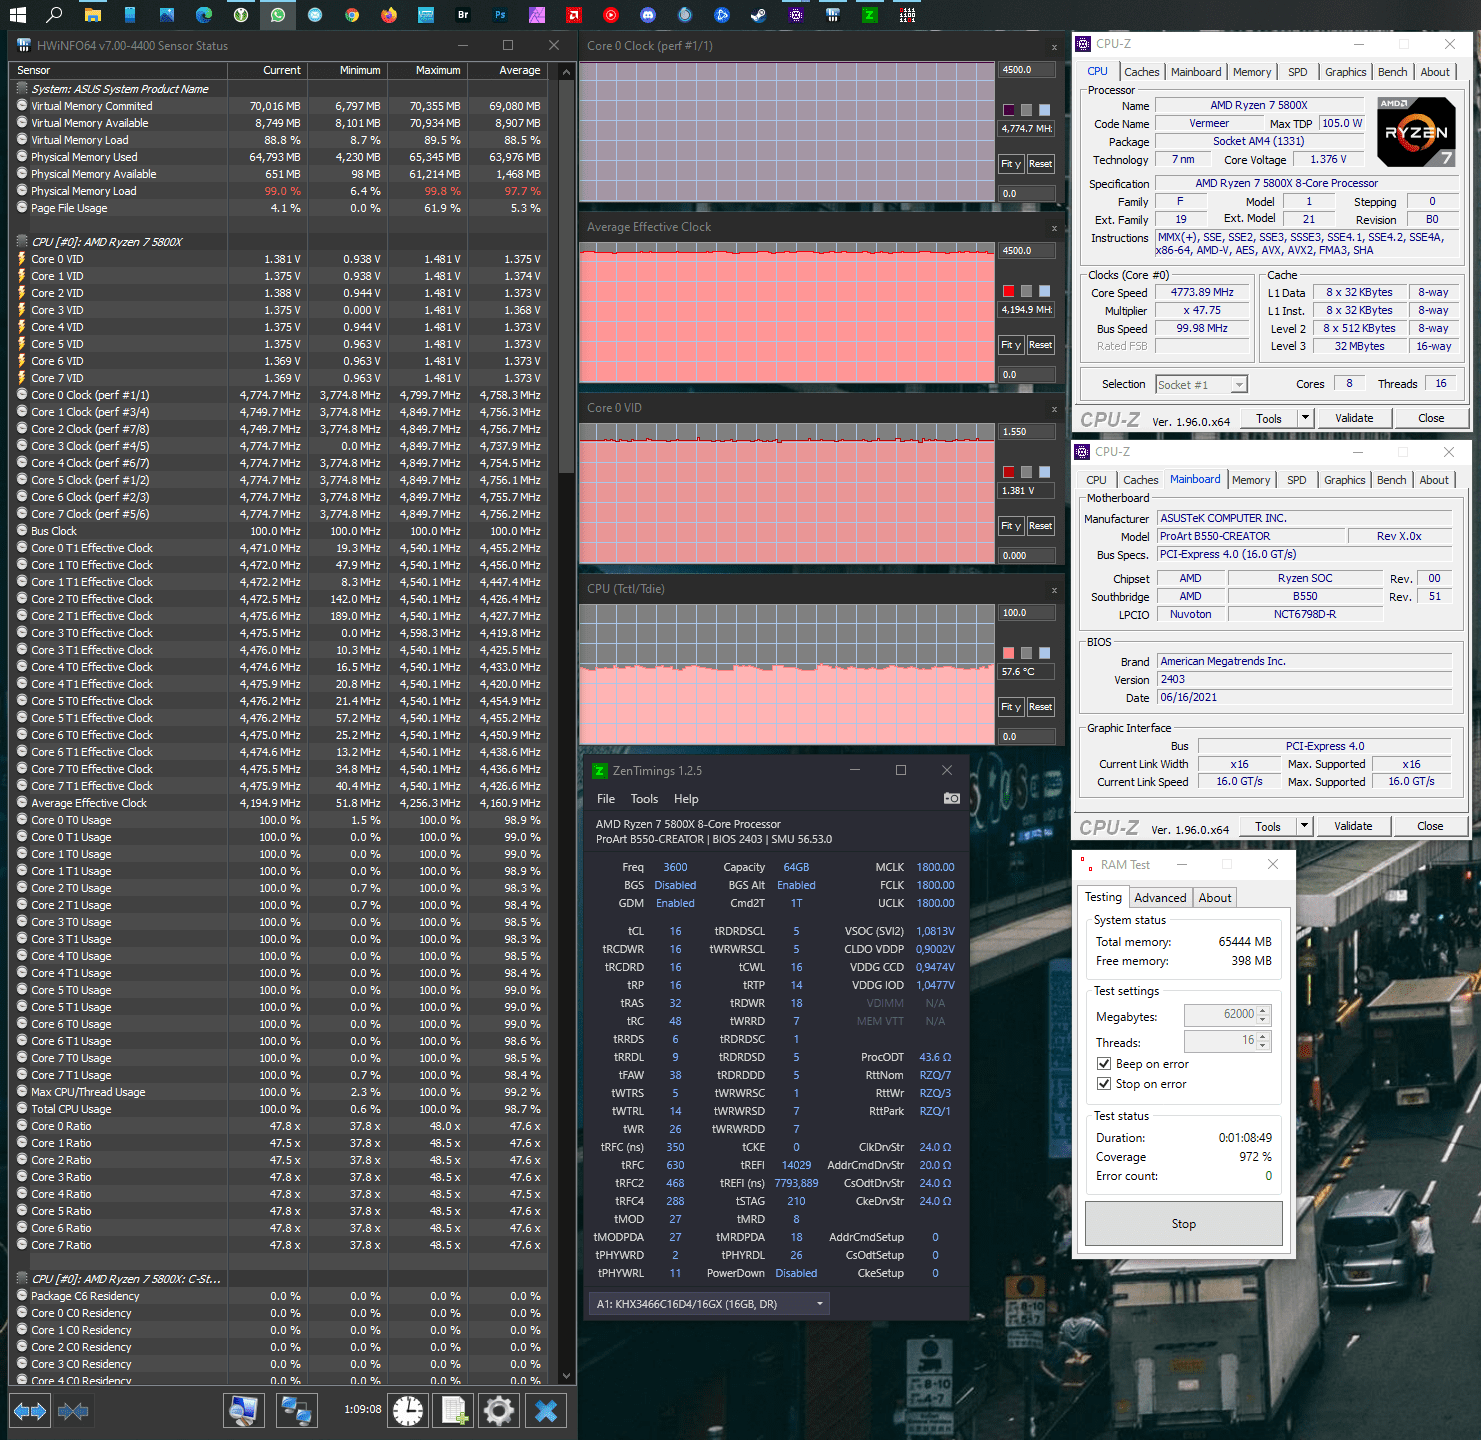Open Graphics tab in CPU-Z processor window
Screen dimensions: 1481x1440
[x=1346, y=72]
